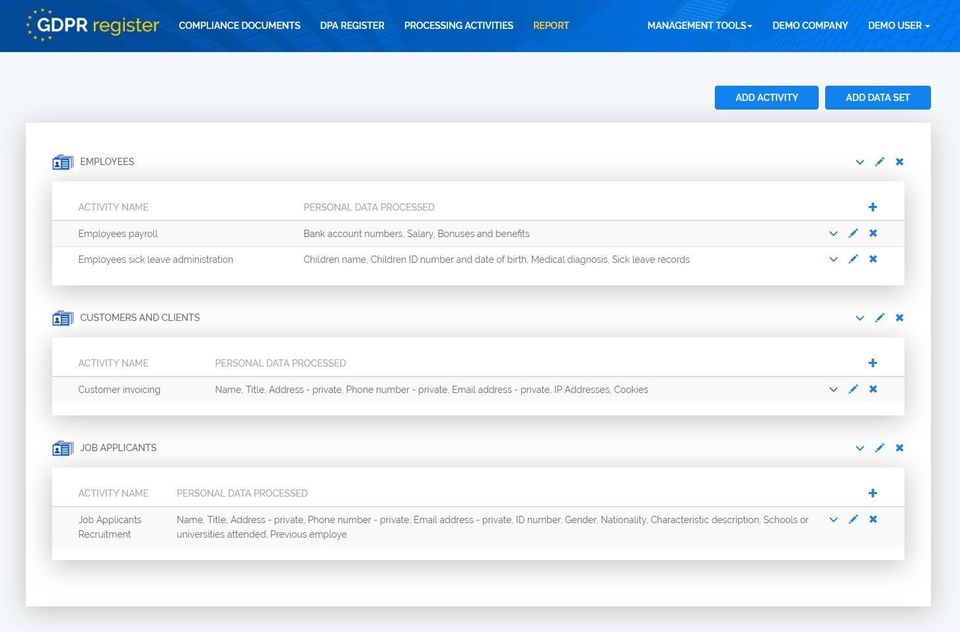
Task: Delete the Job Applicants data set
Action: coord(899,448)
